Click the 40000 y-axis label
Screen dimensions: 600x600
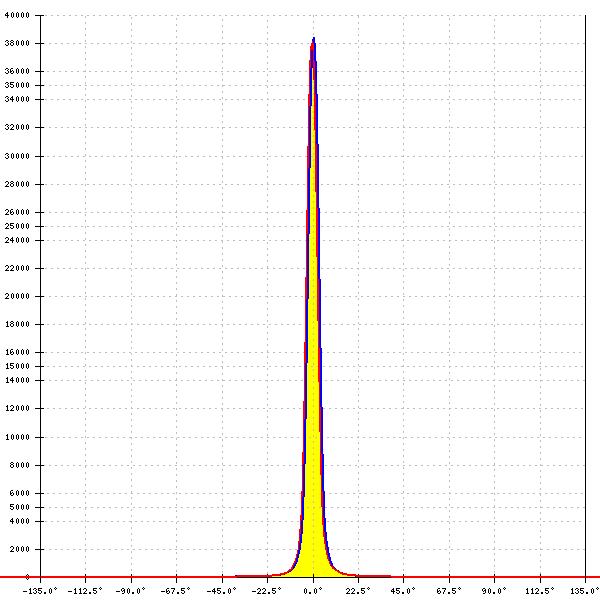[17, 15]
